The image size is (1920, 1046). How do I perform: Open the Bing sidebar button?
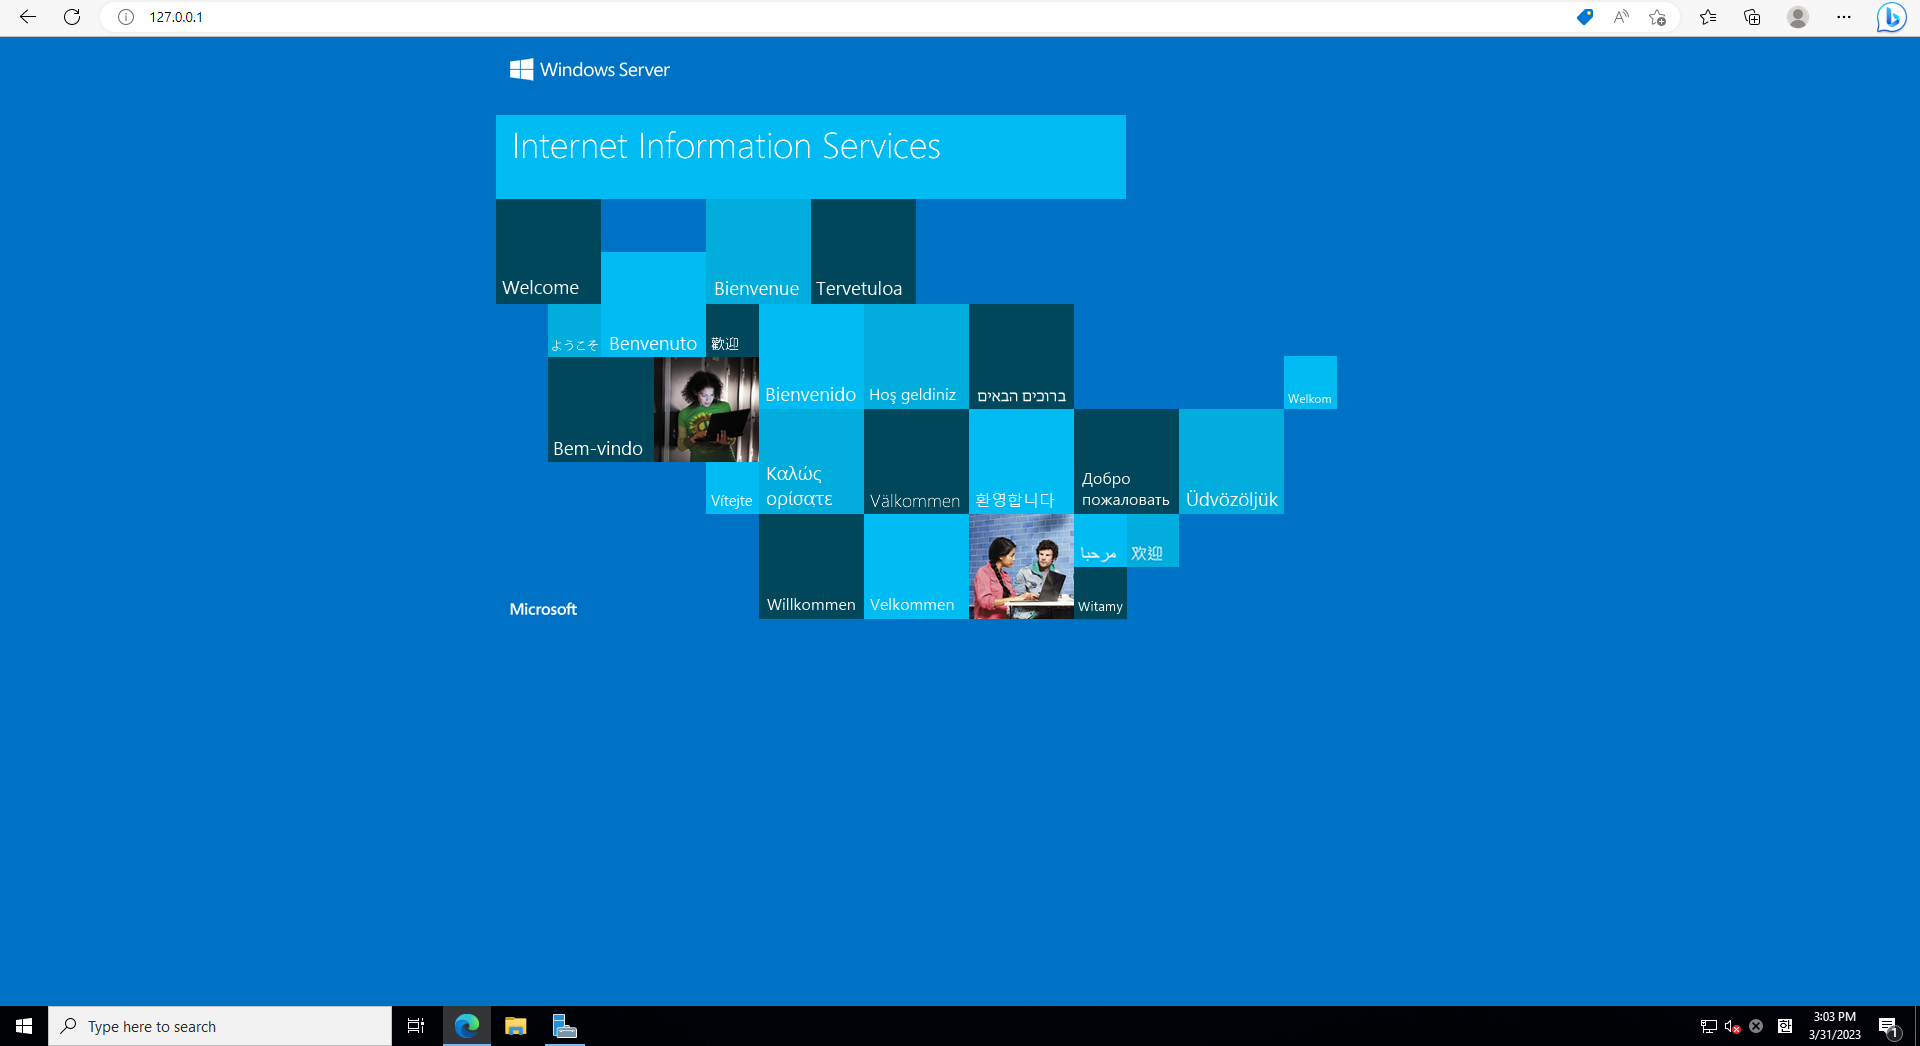pos(1891,17)
